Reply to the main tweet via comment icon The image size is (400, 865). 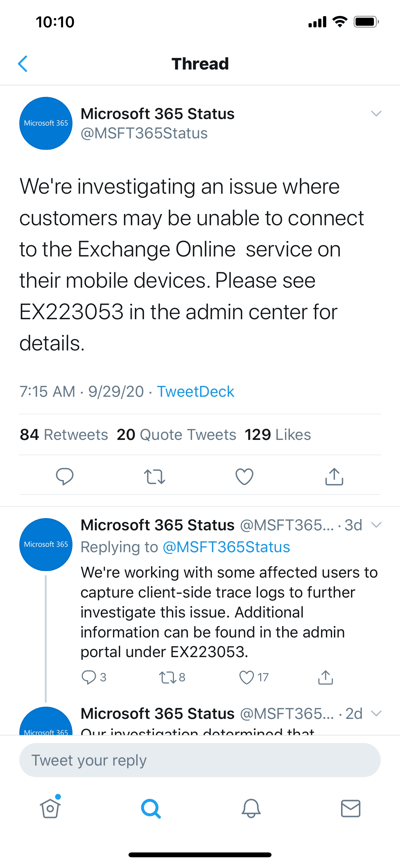pyautogui.click(x=65, y=476)
